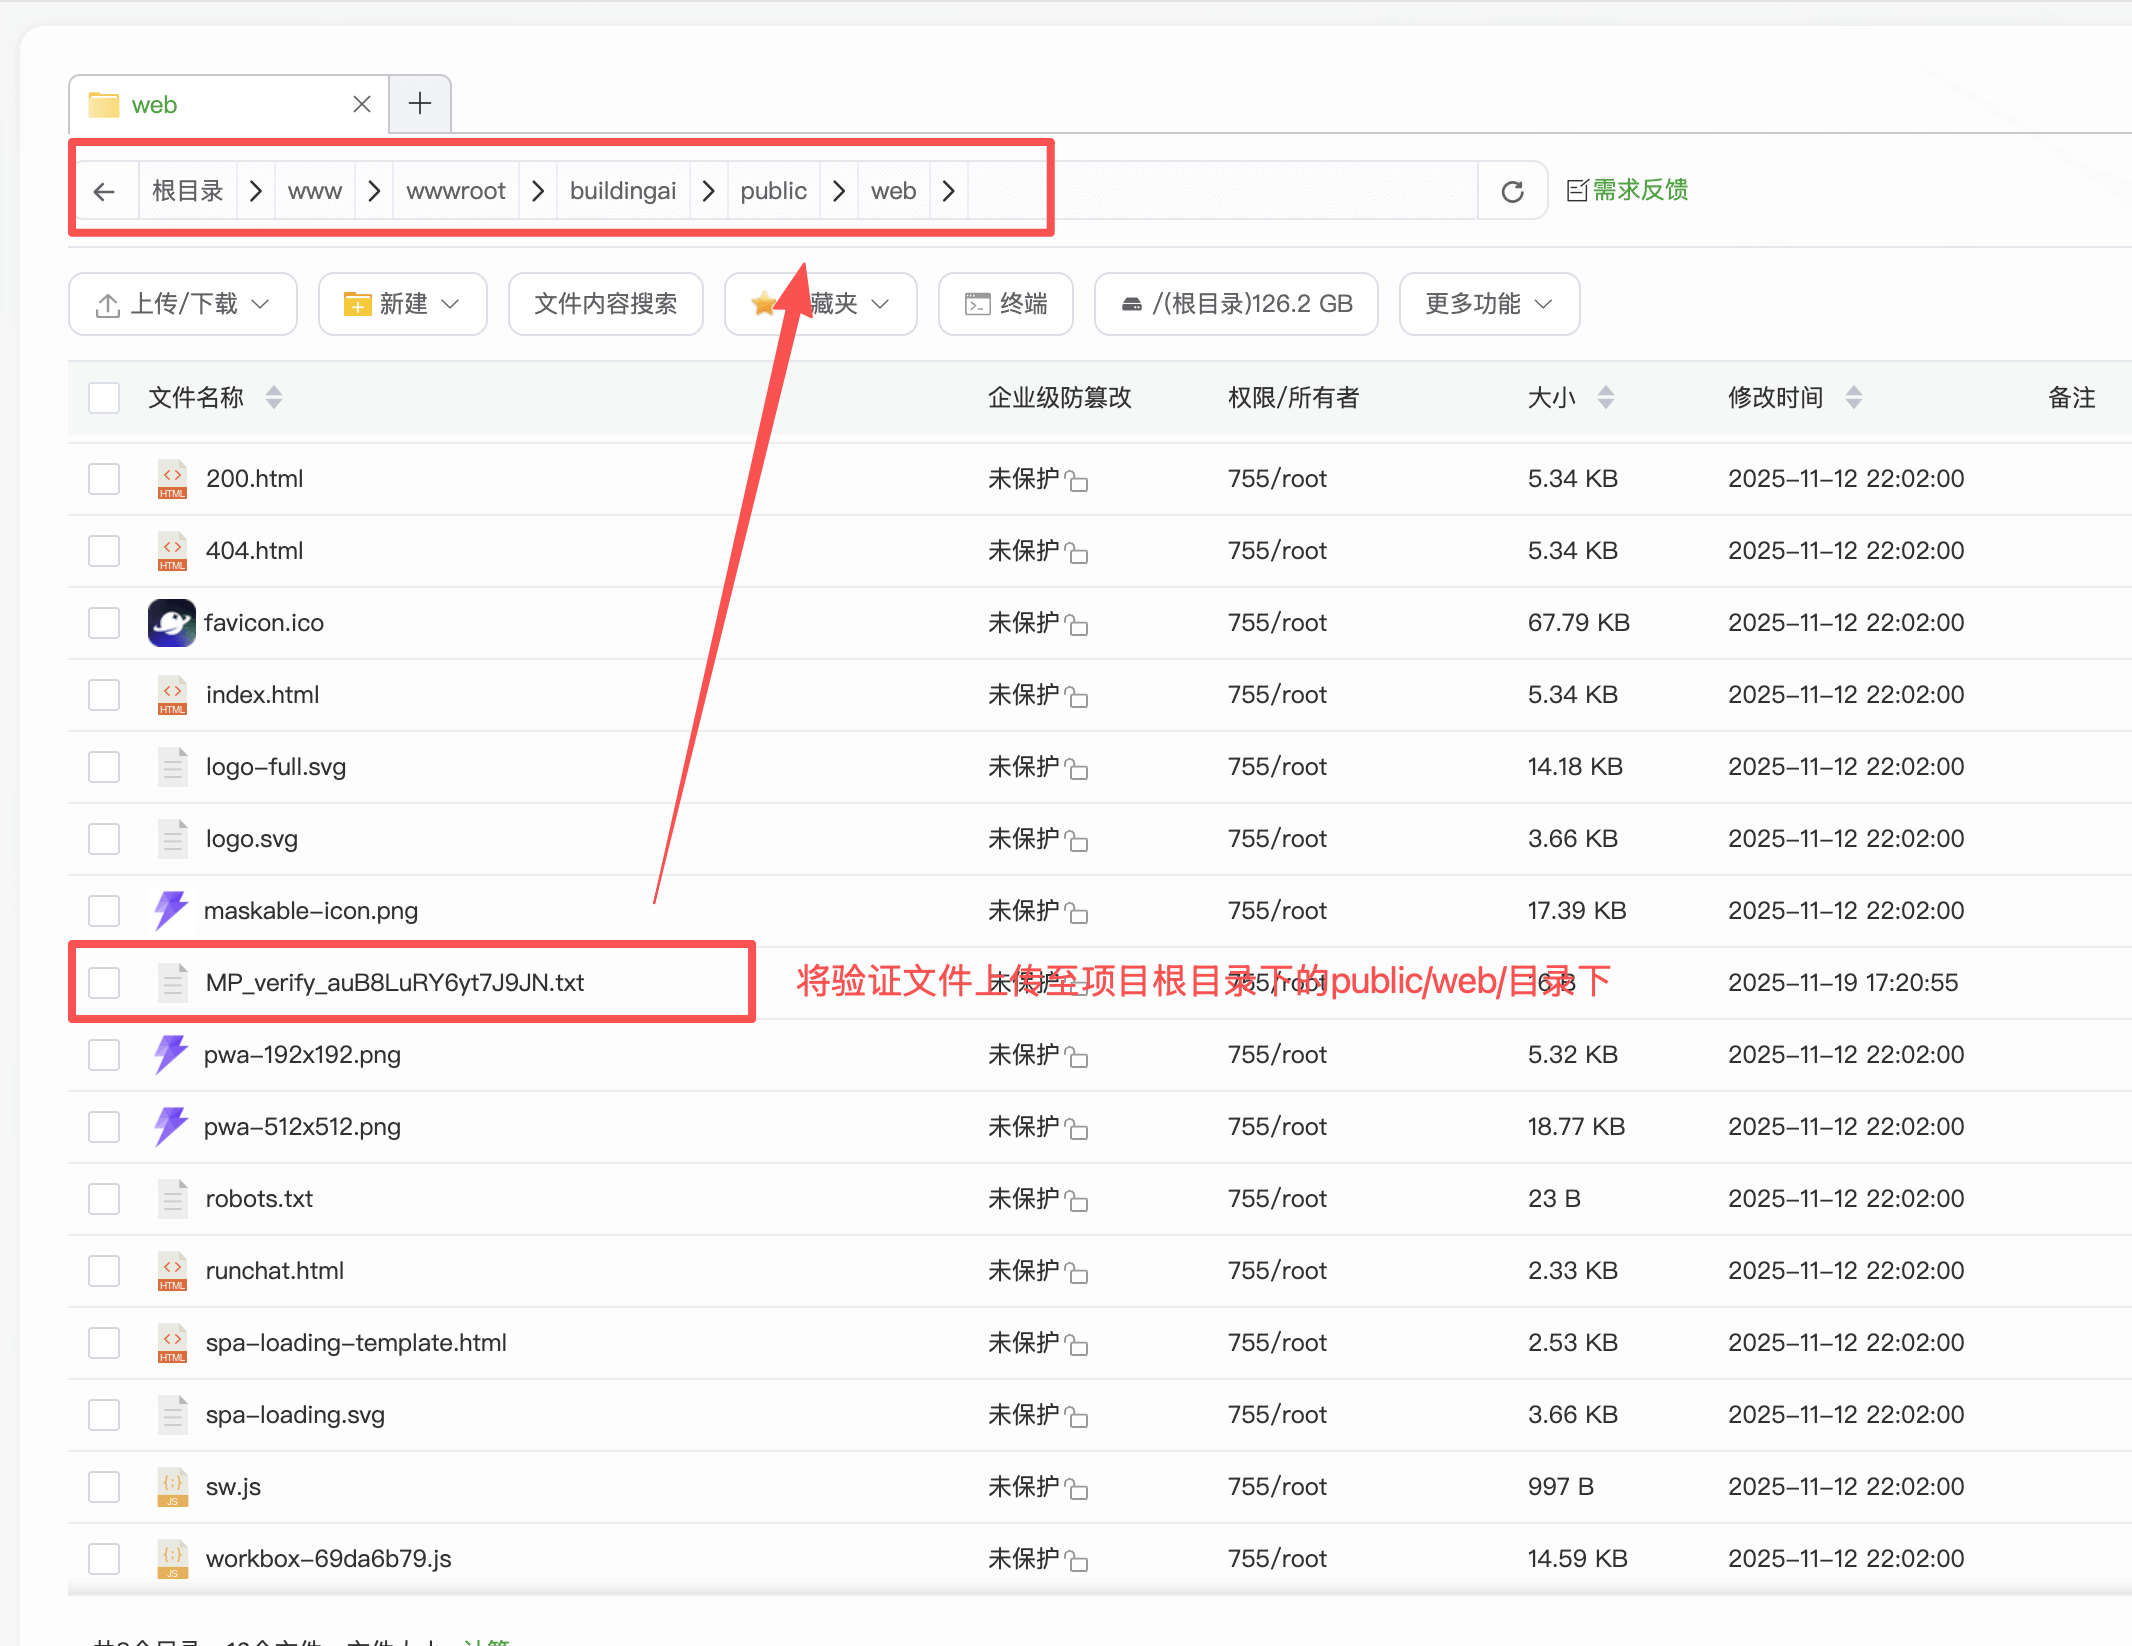
Task: Expand the 上传/下载 dropdown arrow
Action: (x=260, y=303)
